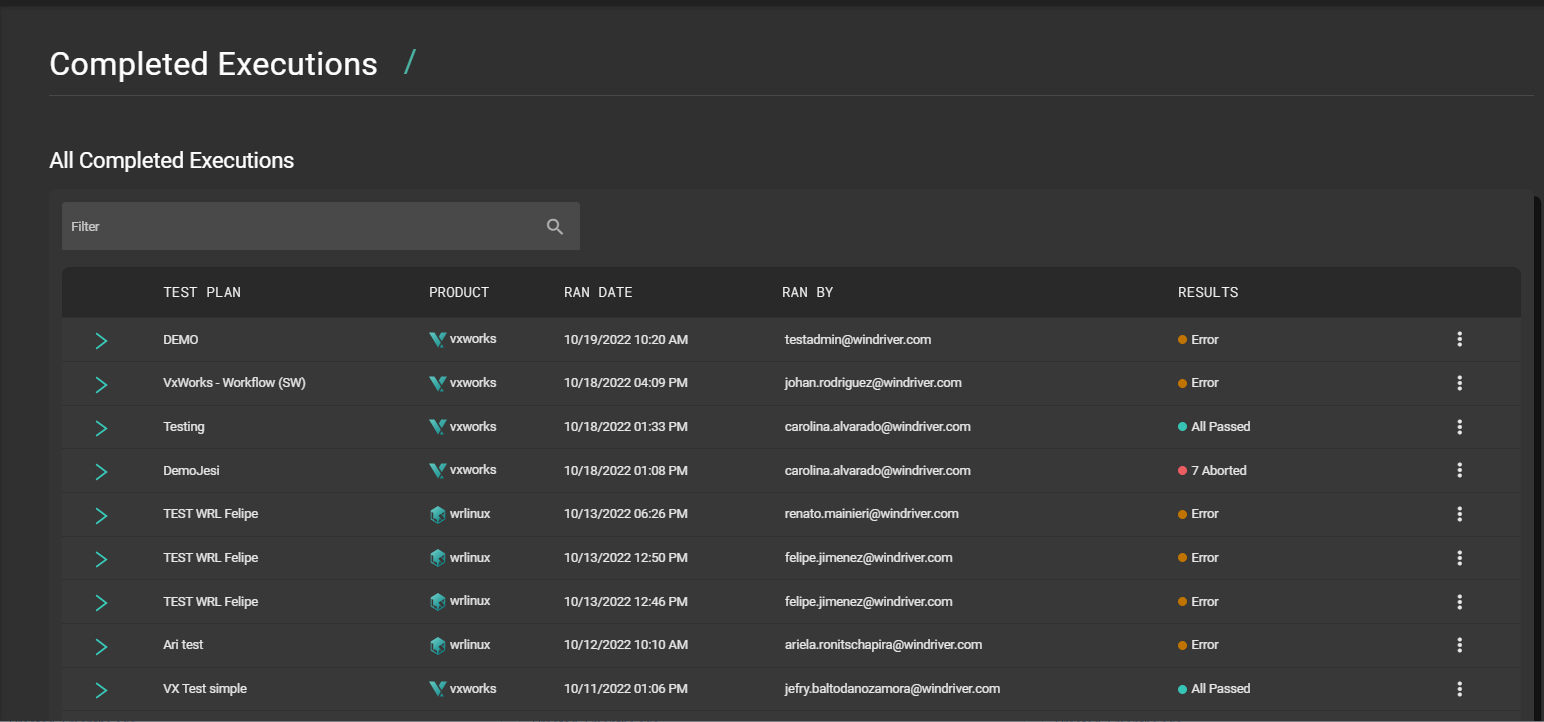Open three-dot menu for Testing row
1544x722 pixels.
(x=1459, y=427)
